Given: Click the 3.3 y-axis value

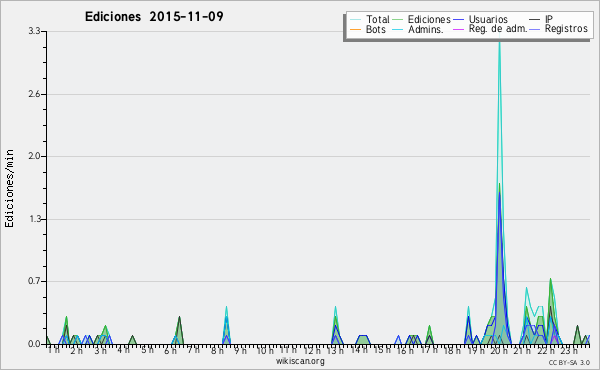Looking at the screenshot, I should (x=34, y=31).
